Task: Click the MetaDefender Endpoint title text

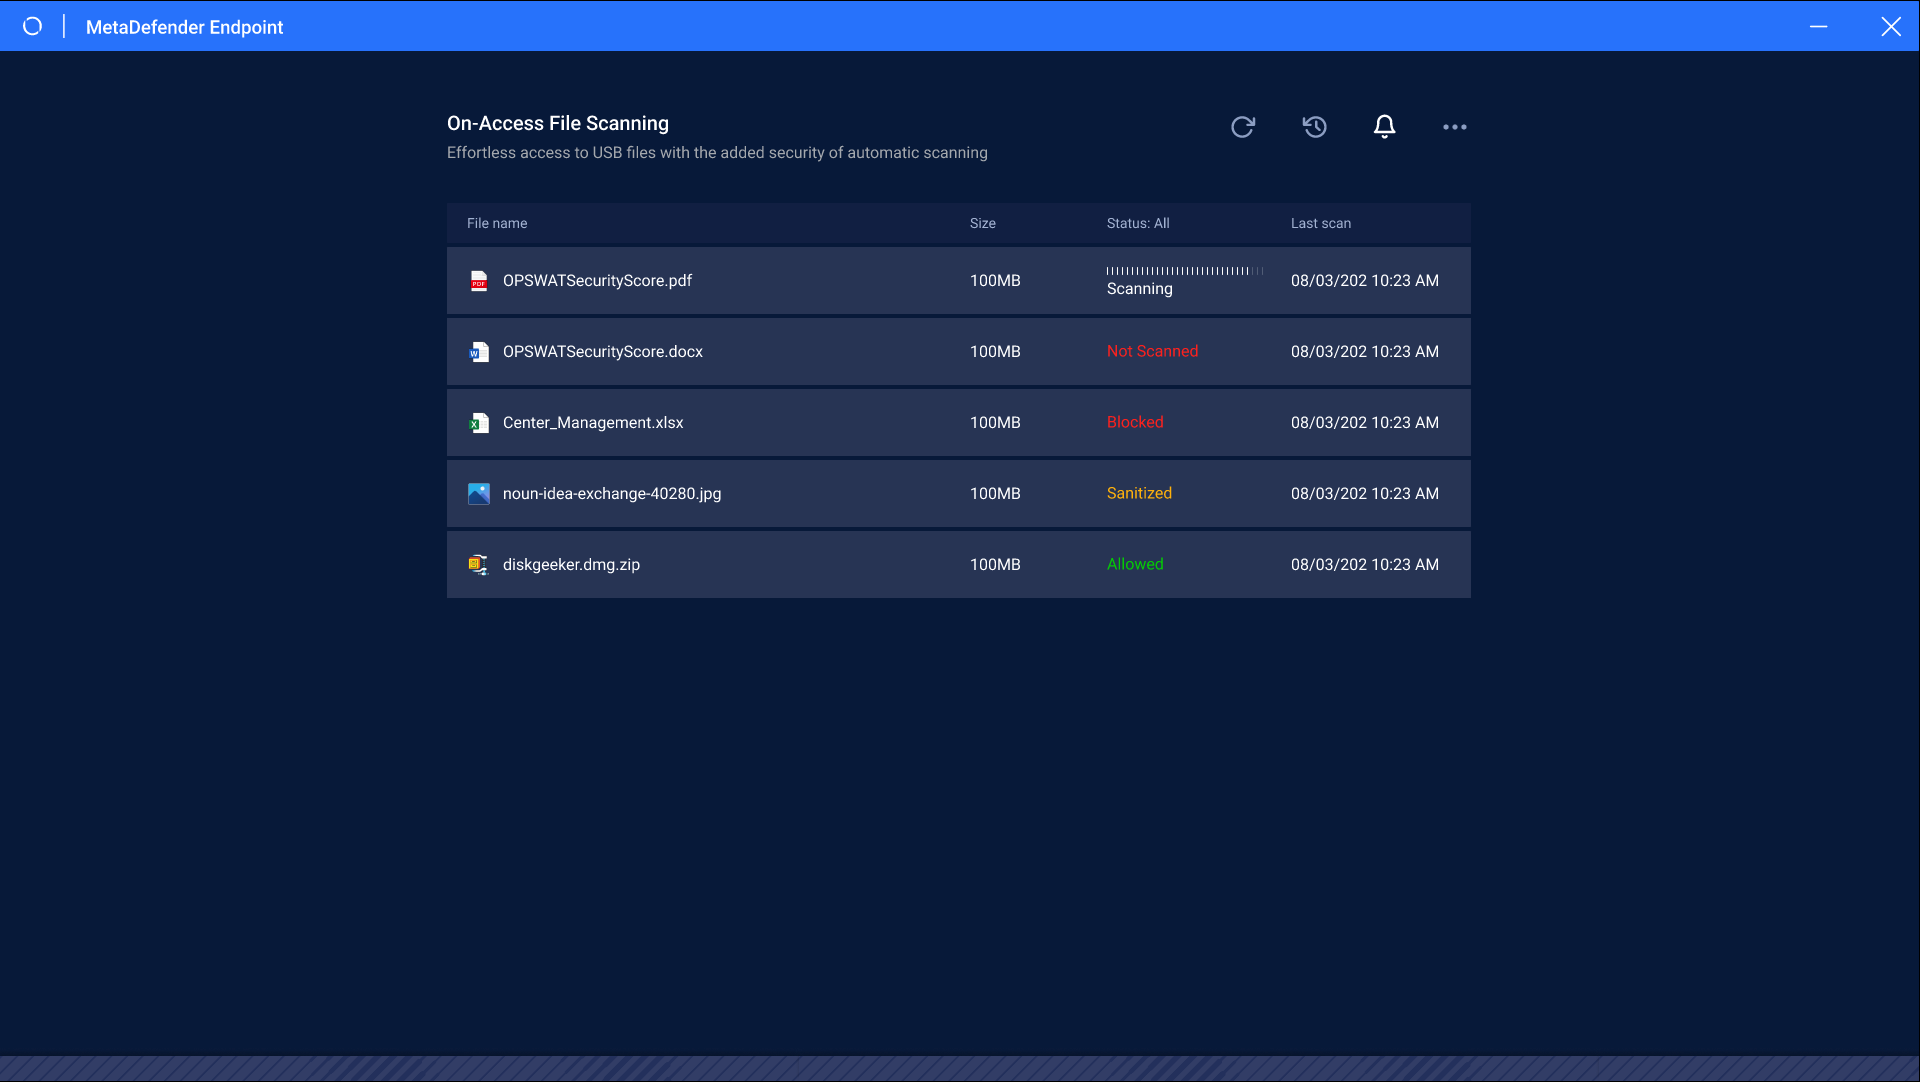Action: tap(184, 27)
